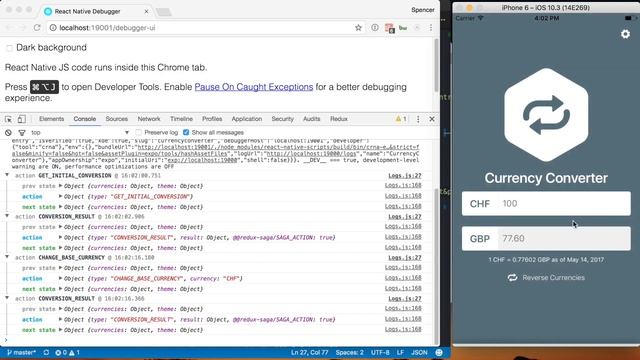Open Logs.js:27 link beside CHANGE_BASE_CURRENCY
This screenshot has width=640, height=360.
[x=404, y=258]
